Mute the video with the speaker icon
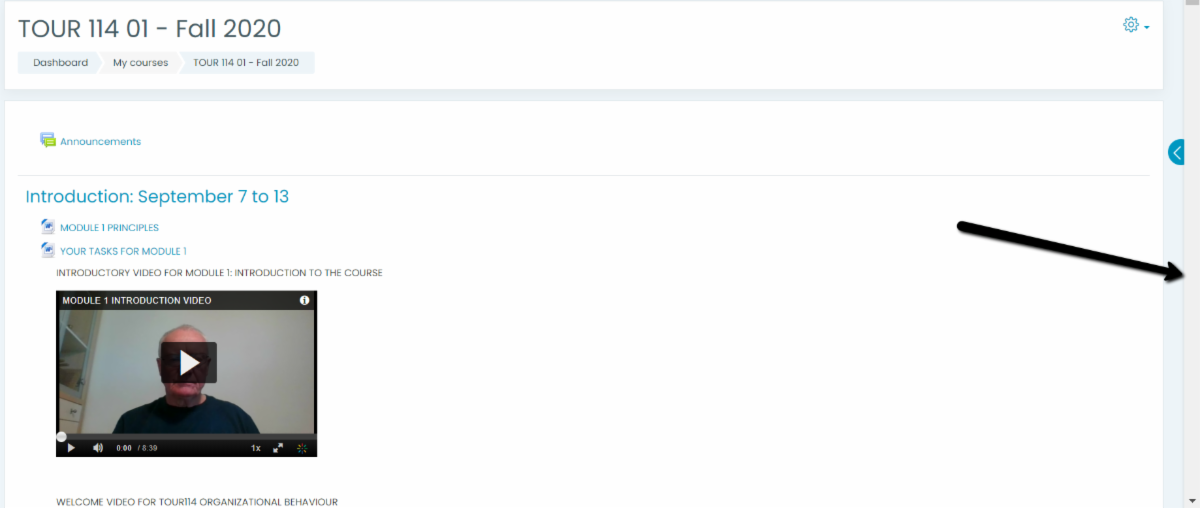Viewport: 1200px width, 508px height. (x=98, y=448)
